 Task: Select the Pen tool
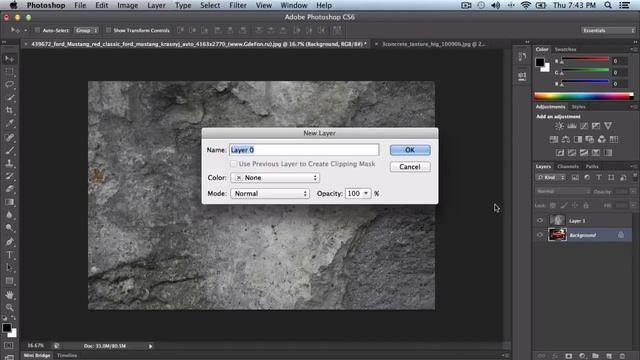coord(9,242)
